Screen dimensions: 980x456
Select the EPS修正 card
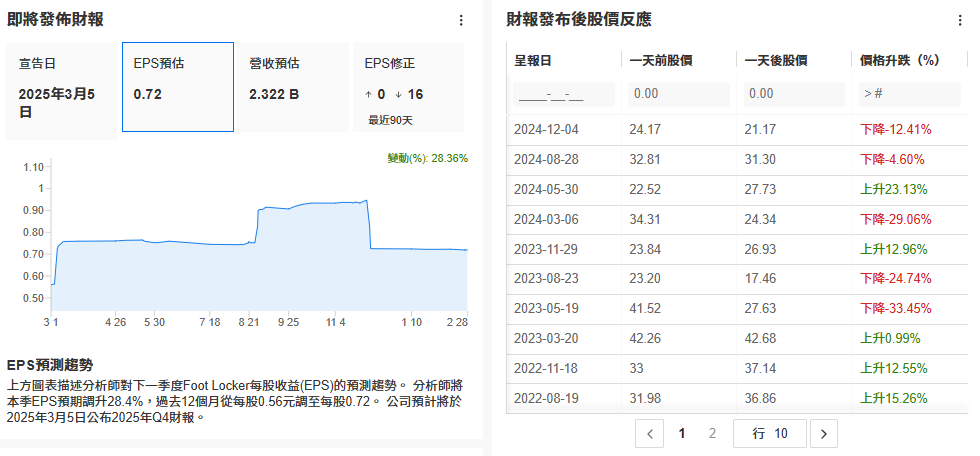point(408,86)
